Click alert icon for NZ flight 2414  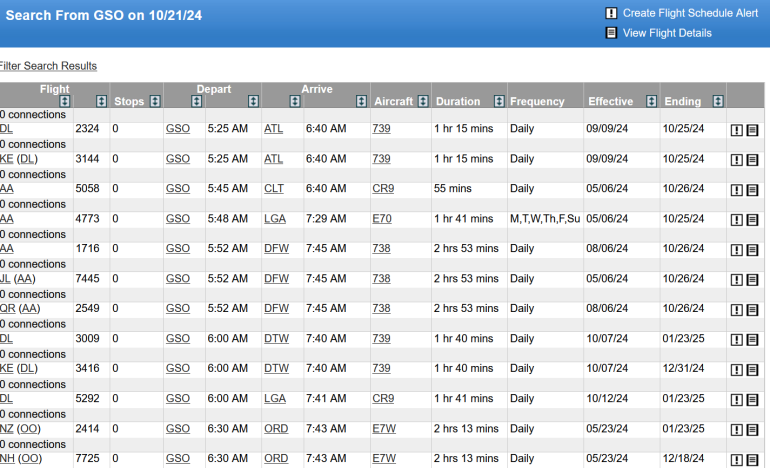click(x=736, y=430)
